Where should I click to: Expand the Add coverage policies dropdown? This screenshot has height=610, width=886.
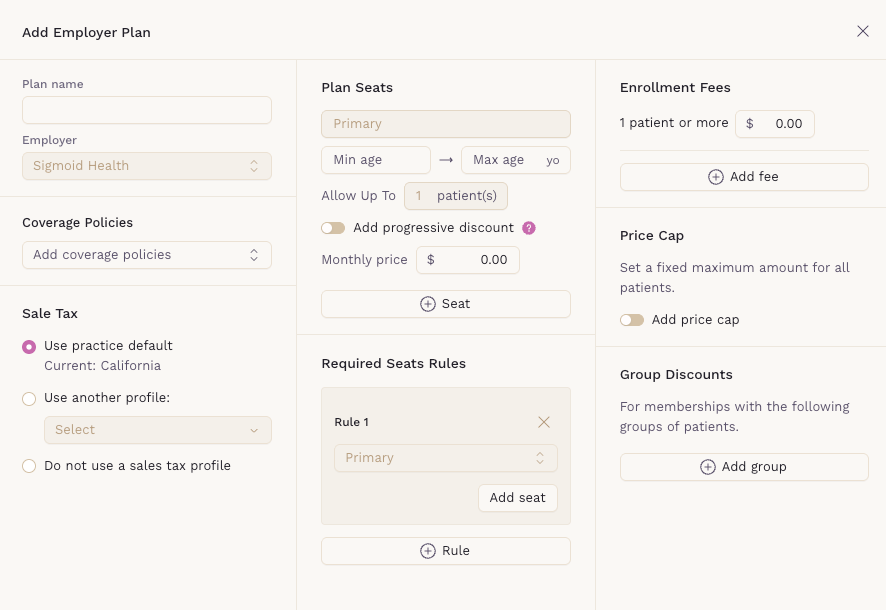point(147,255)
